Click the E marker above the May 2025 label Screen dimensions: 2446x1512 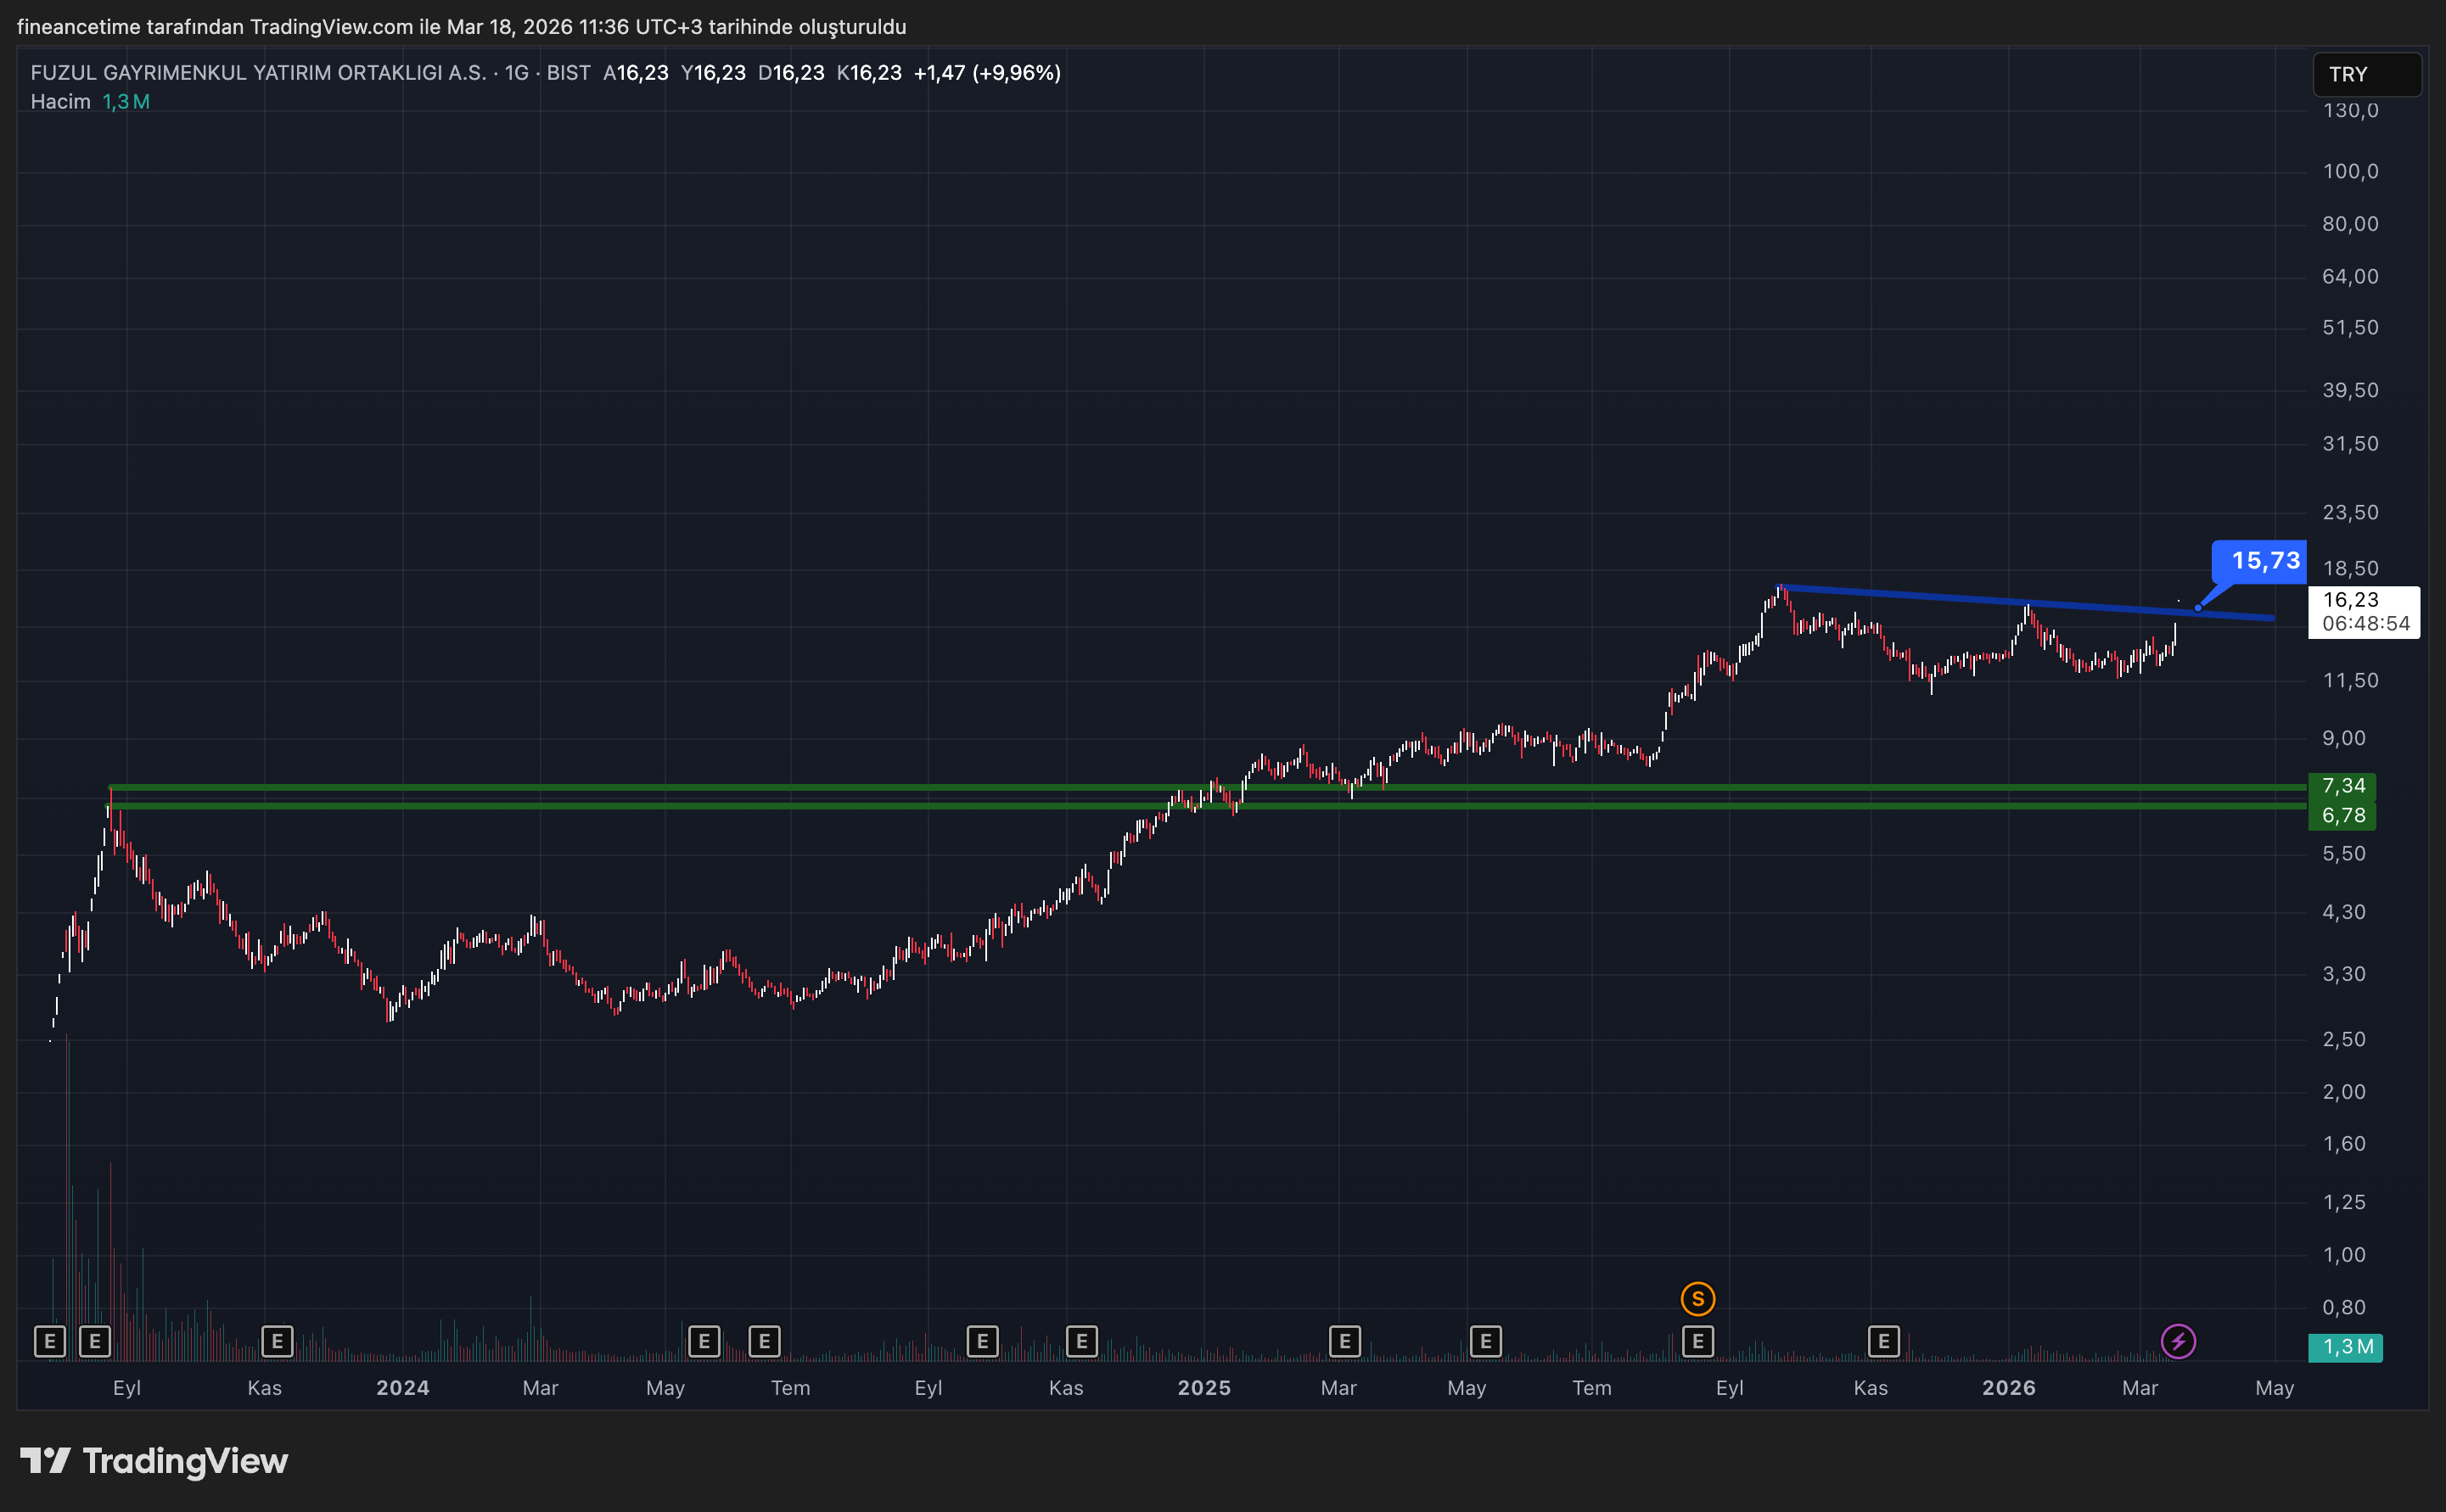tap(1485, 1341)
